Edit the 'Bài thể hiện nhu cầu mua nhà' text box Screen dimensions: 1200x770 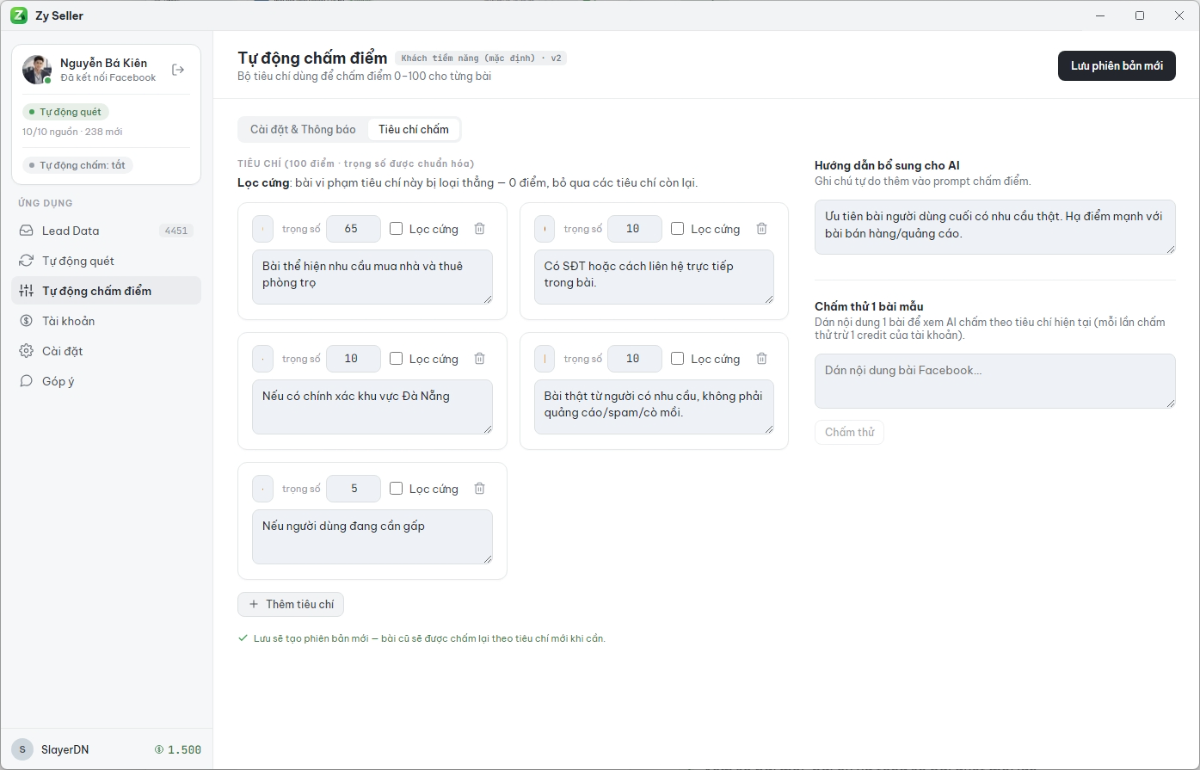[x=372, y=277]
